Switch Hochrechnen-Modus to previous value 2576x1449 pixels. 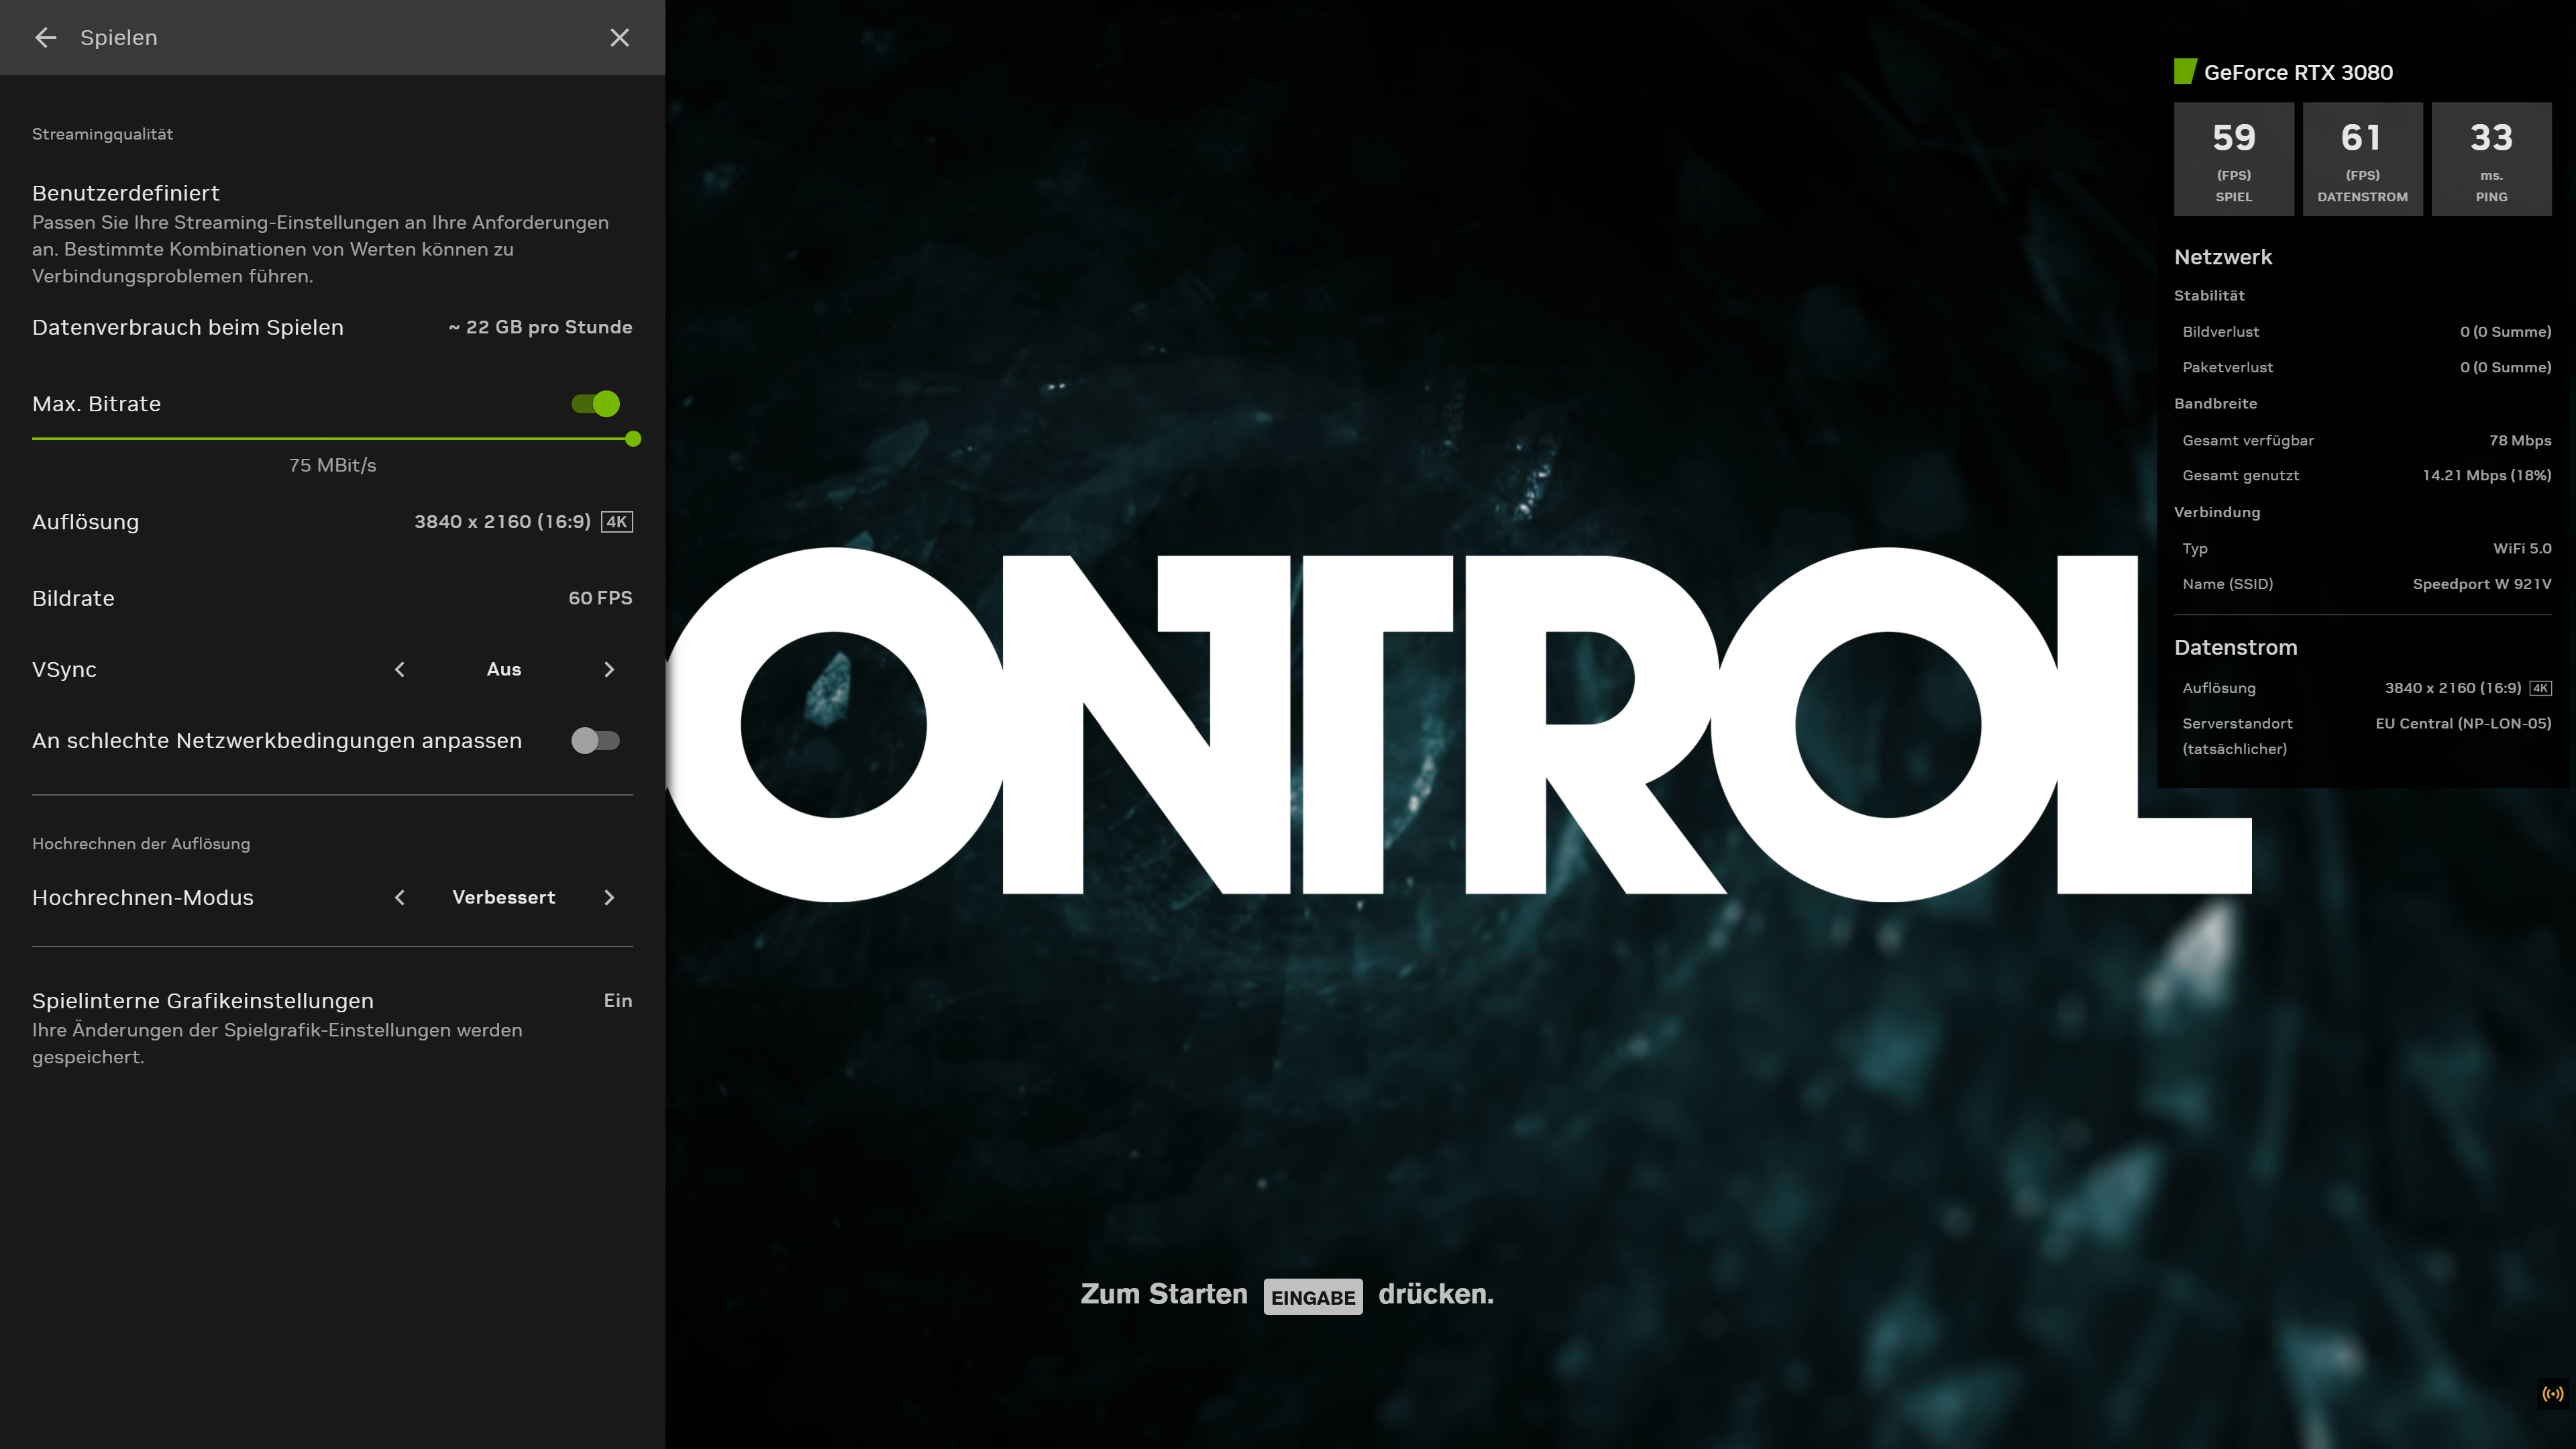point(400,898)
